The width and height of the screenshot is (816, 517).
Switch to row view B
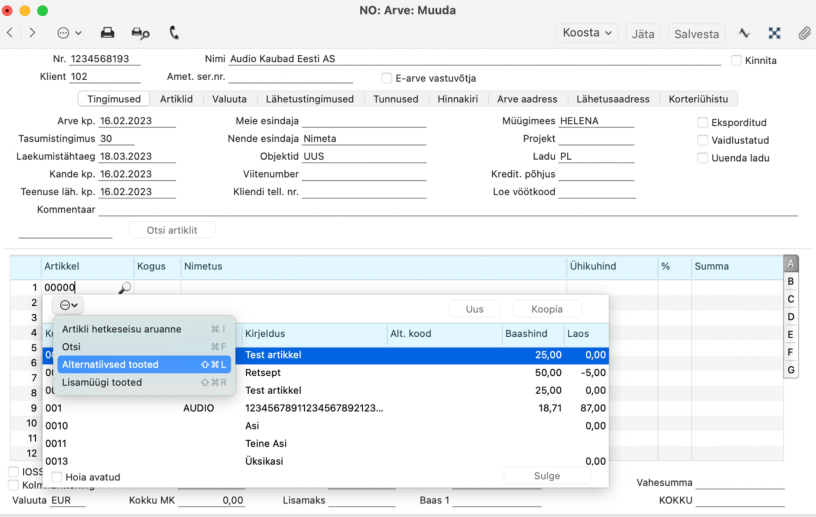click(790, 282)
